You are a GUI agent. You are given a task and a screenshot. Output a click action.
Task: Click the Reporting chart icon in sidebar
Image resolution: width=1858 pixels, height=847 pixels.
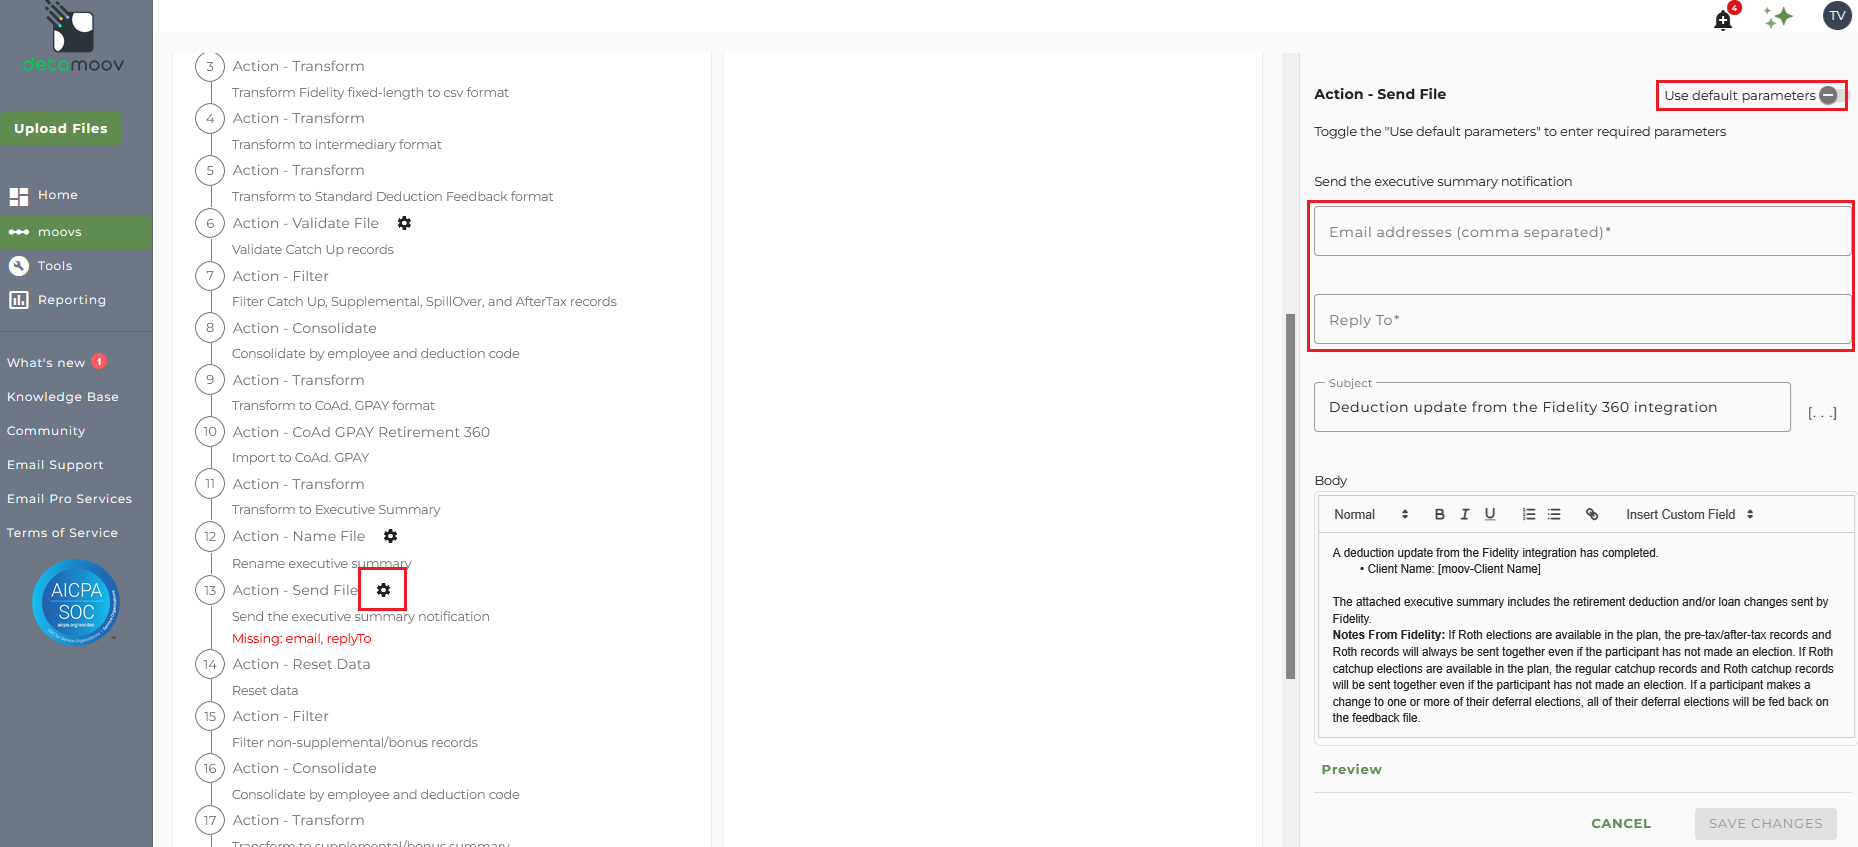(x=18, y=300)
